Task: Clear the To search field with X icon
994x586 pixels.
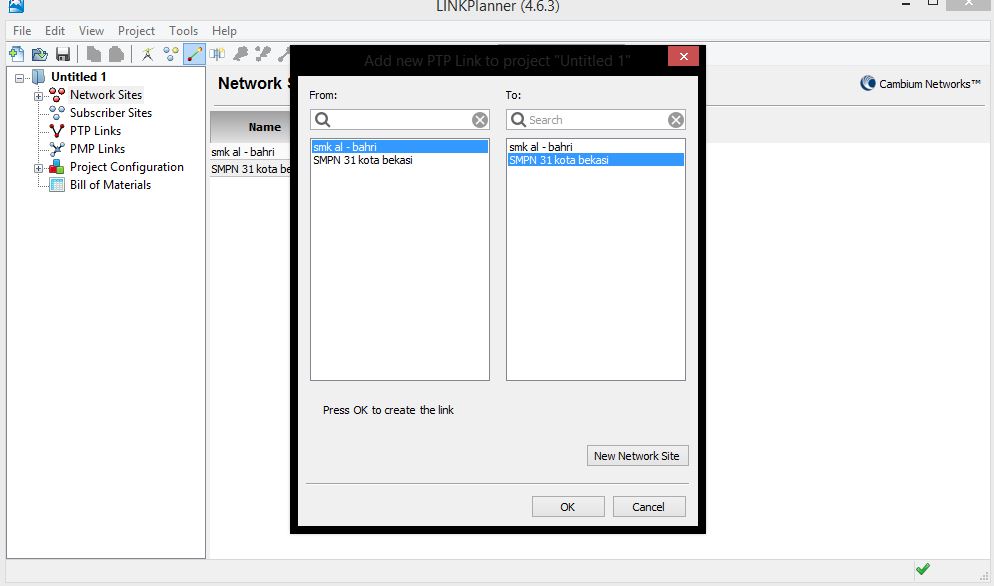Action: point(676,120)
